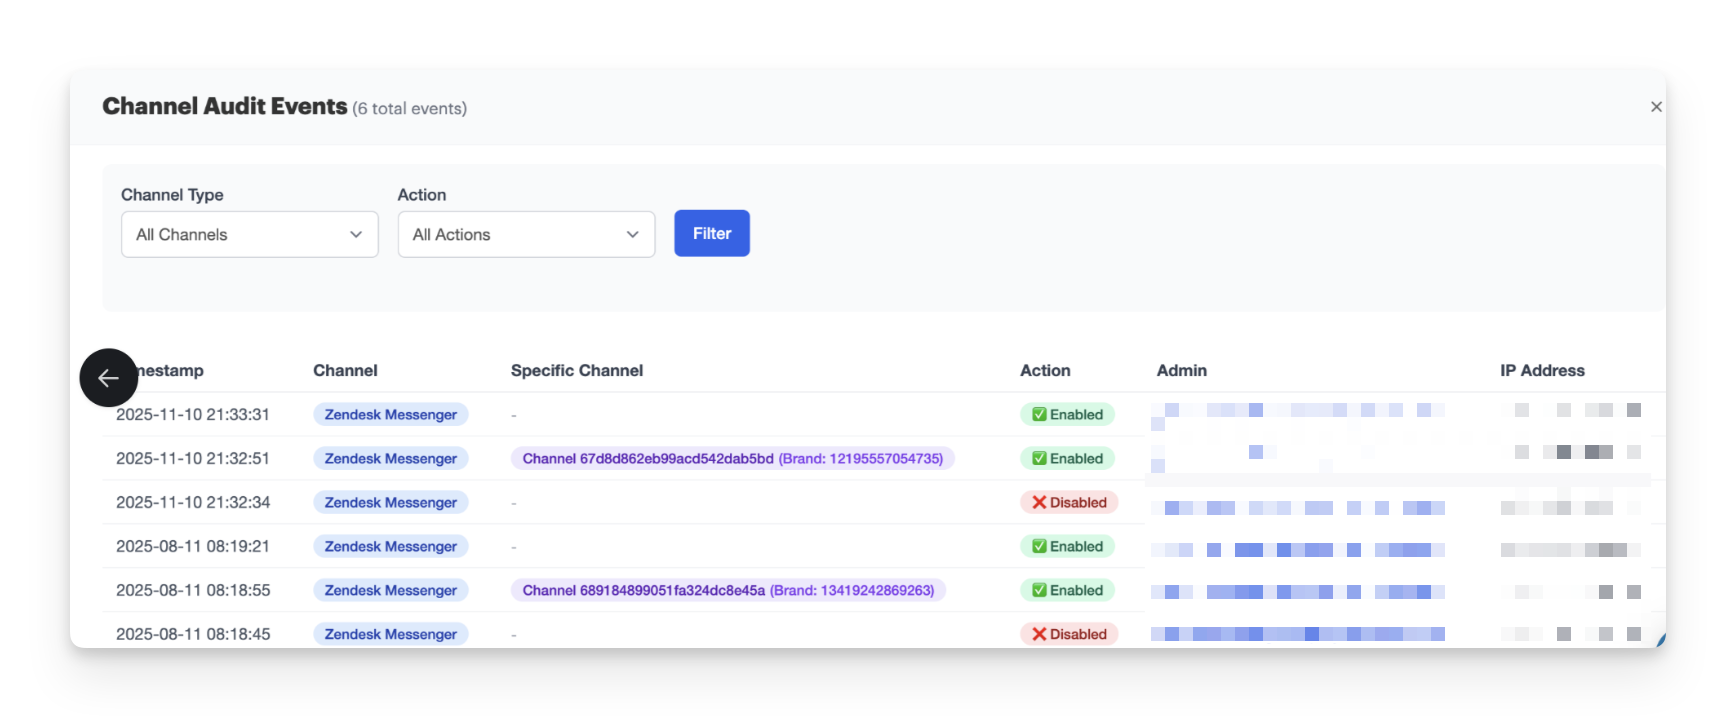Select the 2025-11-10 21:32:34 timestamp cell
1736x718 pixels.
tap(193, 503)
